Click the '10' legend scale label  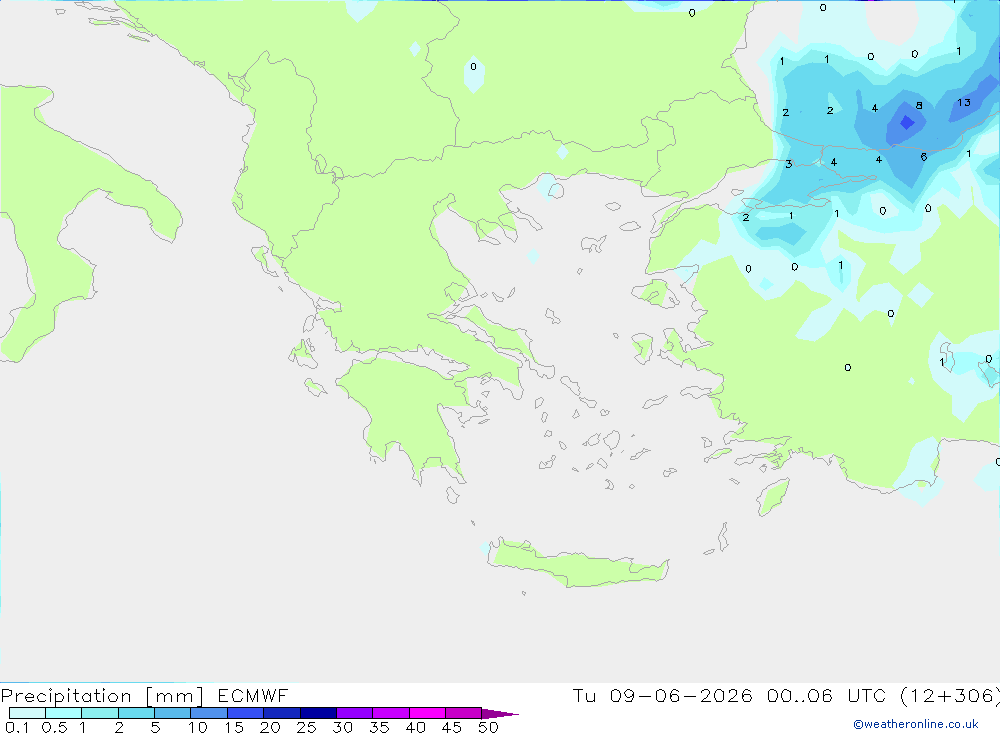198,727
